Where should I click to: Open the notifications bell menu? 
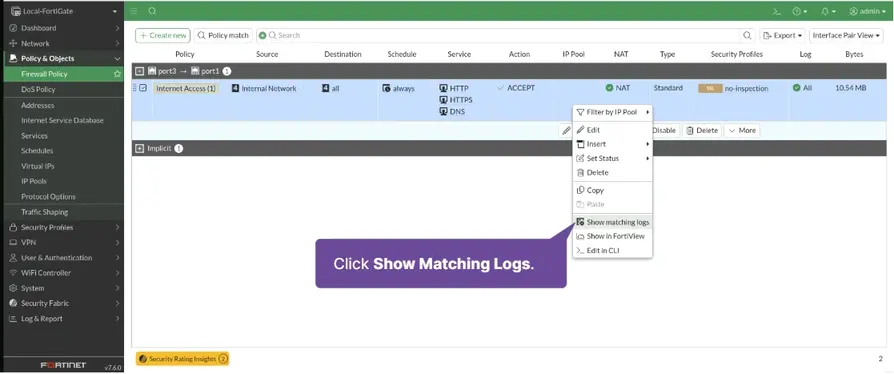(828, 11)
